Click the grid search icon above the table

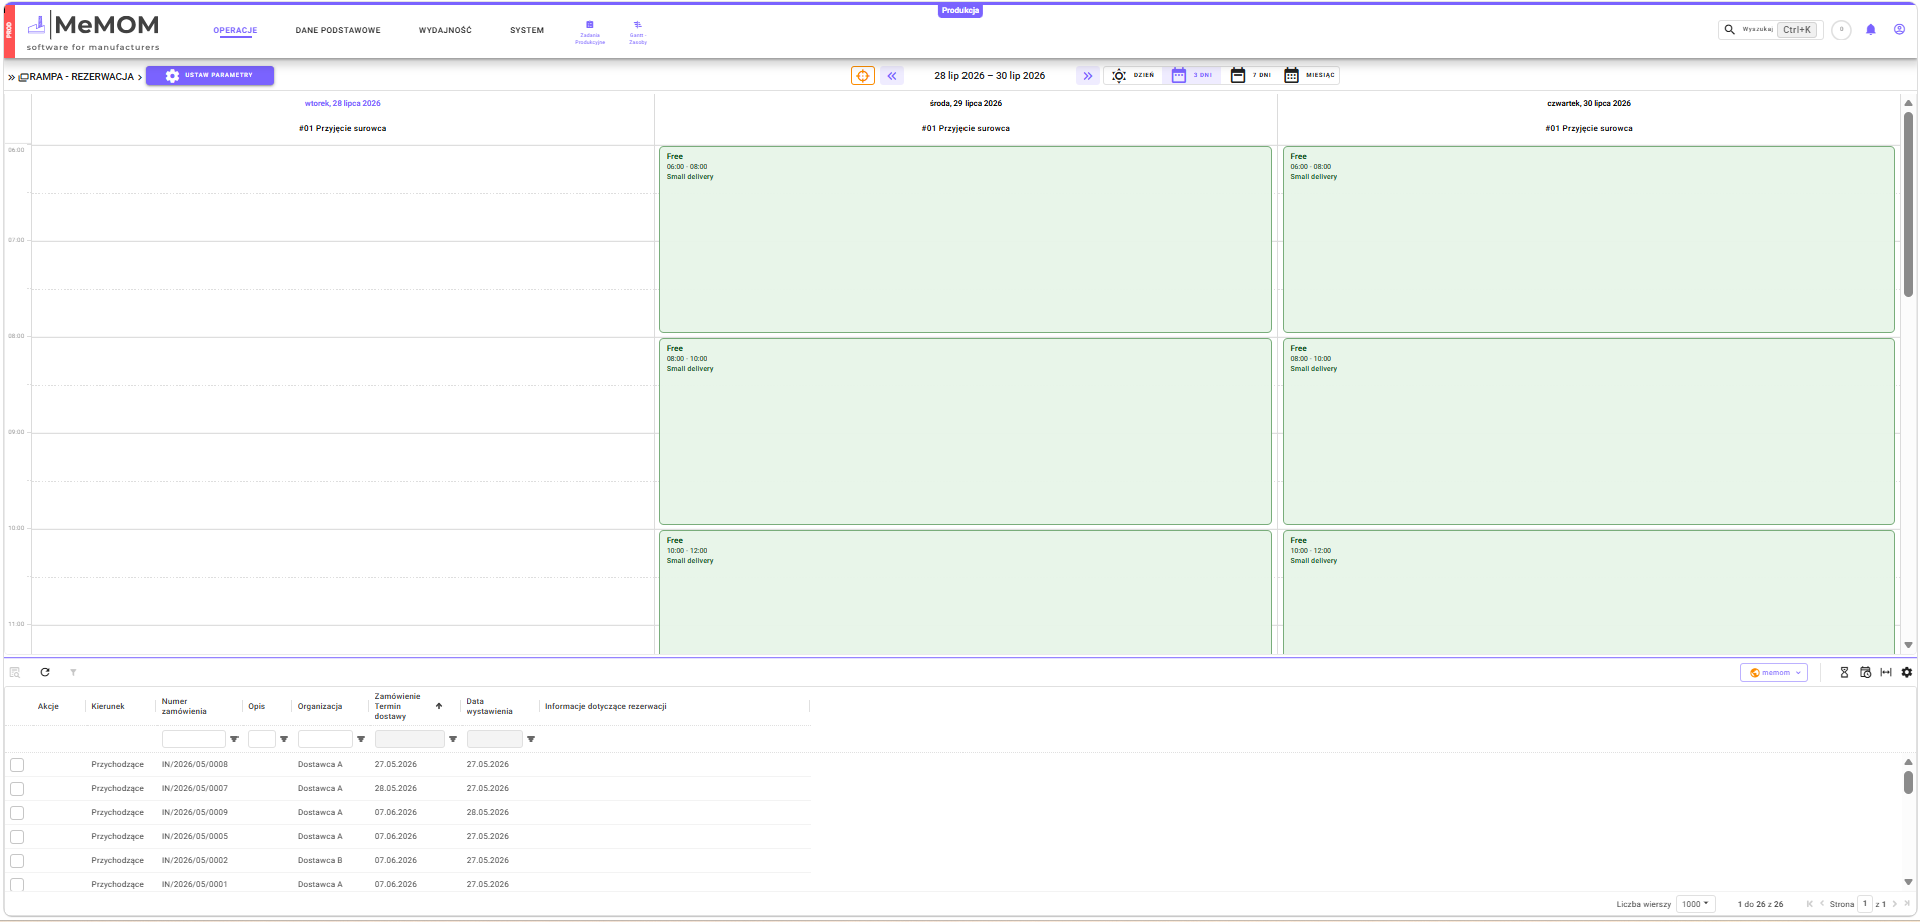click(x=15, y=672)
